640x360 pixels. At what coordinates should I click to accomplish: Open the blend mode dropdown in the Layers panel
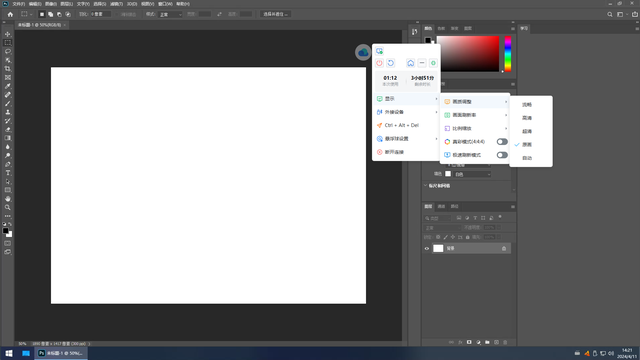442,228
